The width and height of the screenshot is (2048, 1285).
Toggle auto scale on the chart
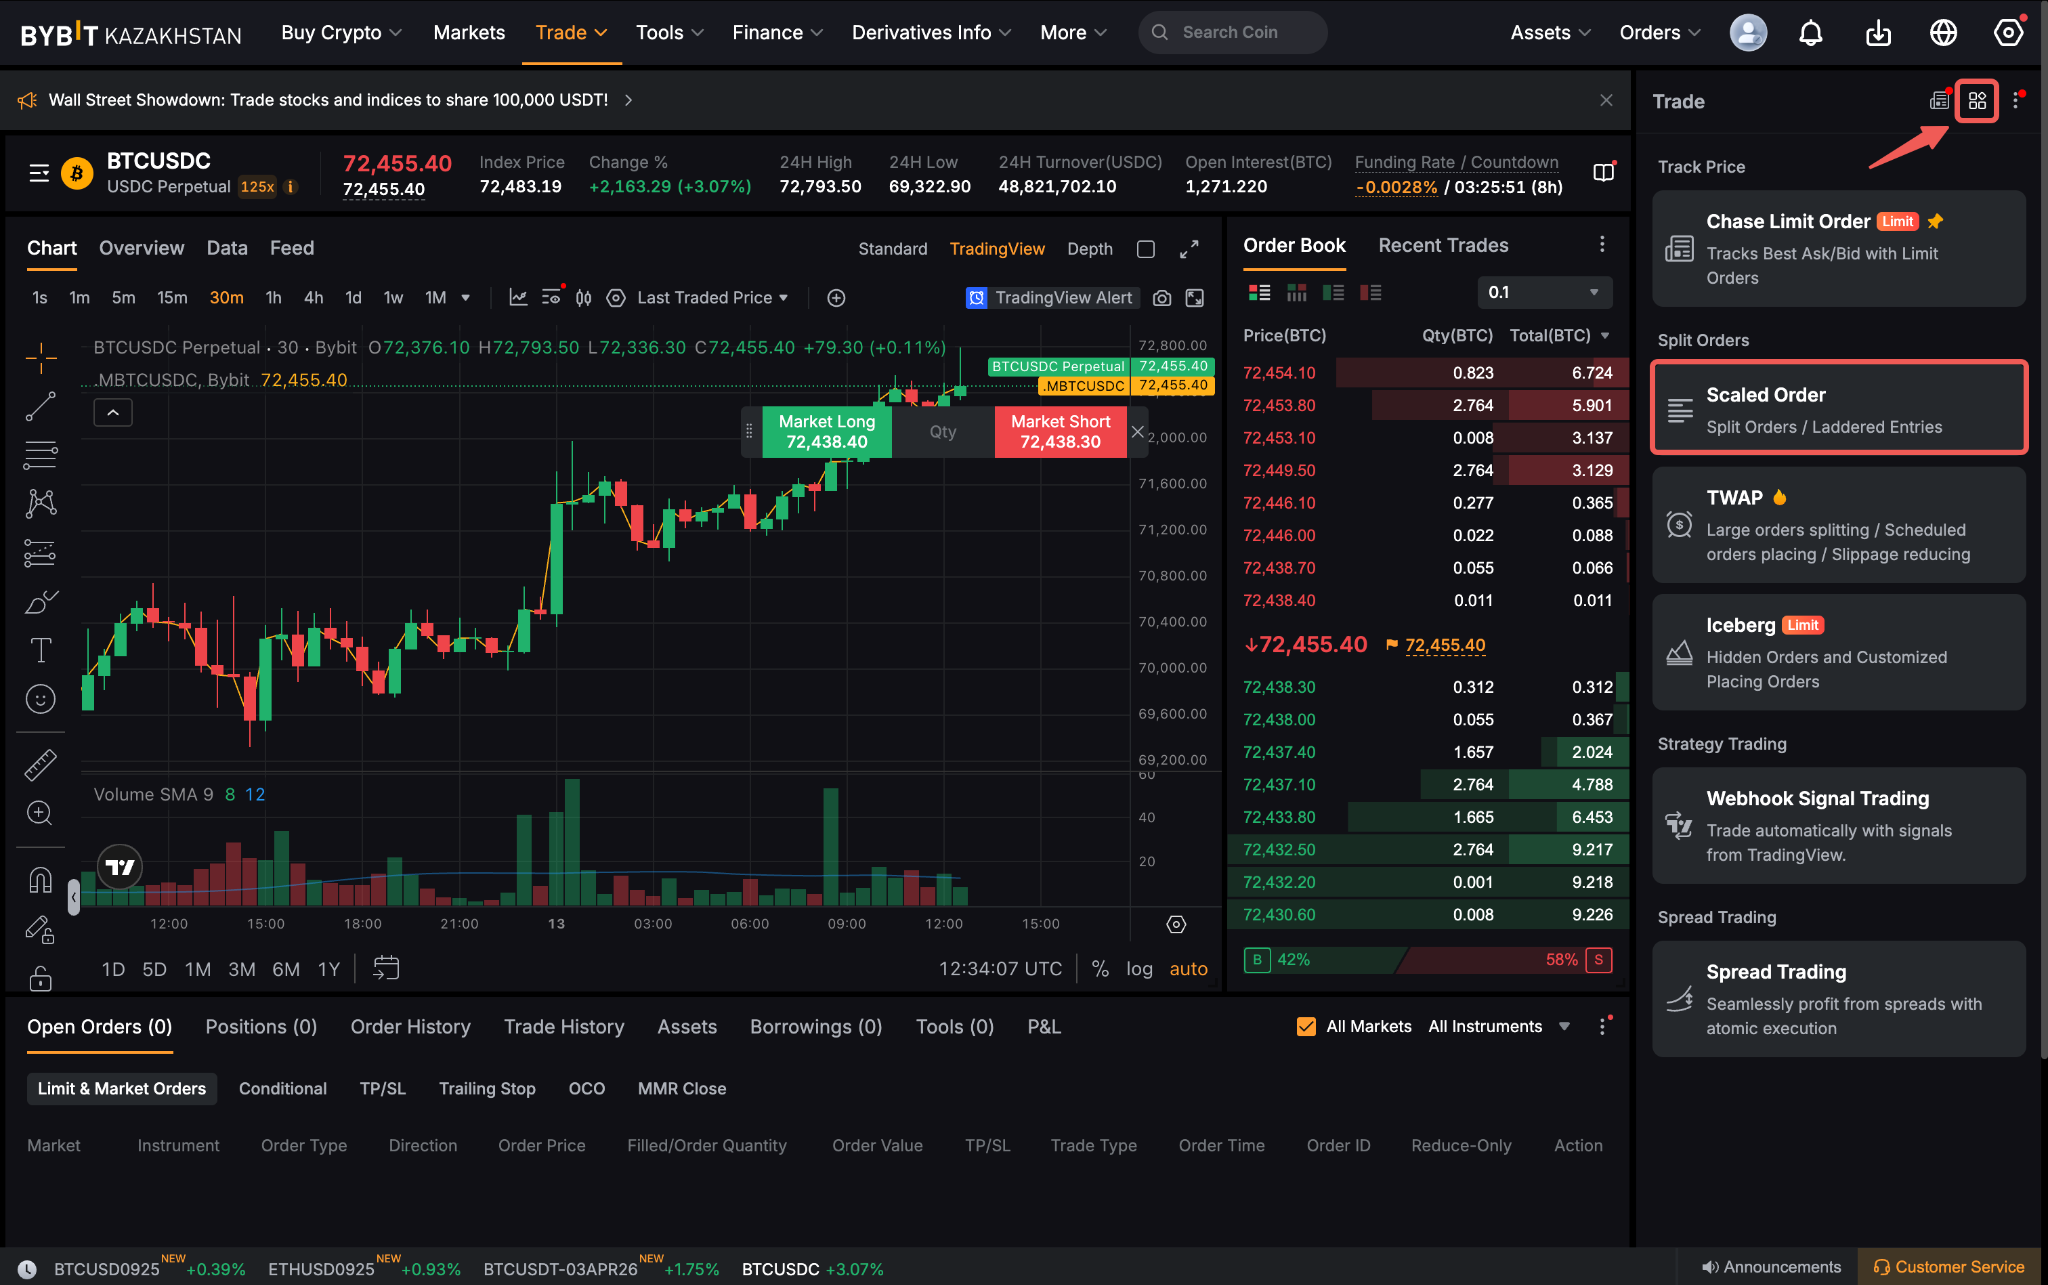pos(1188,968)
